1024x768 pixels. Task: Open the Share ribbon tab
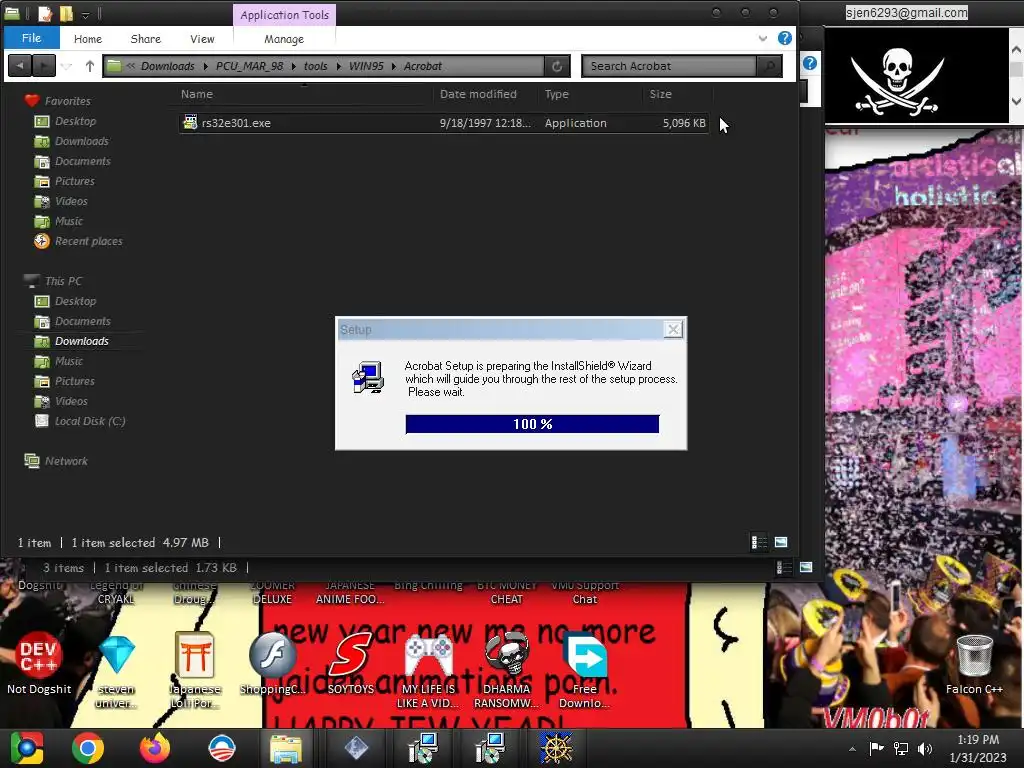click(146, 39)
